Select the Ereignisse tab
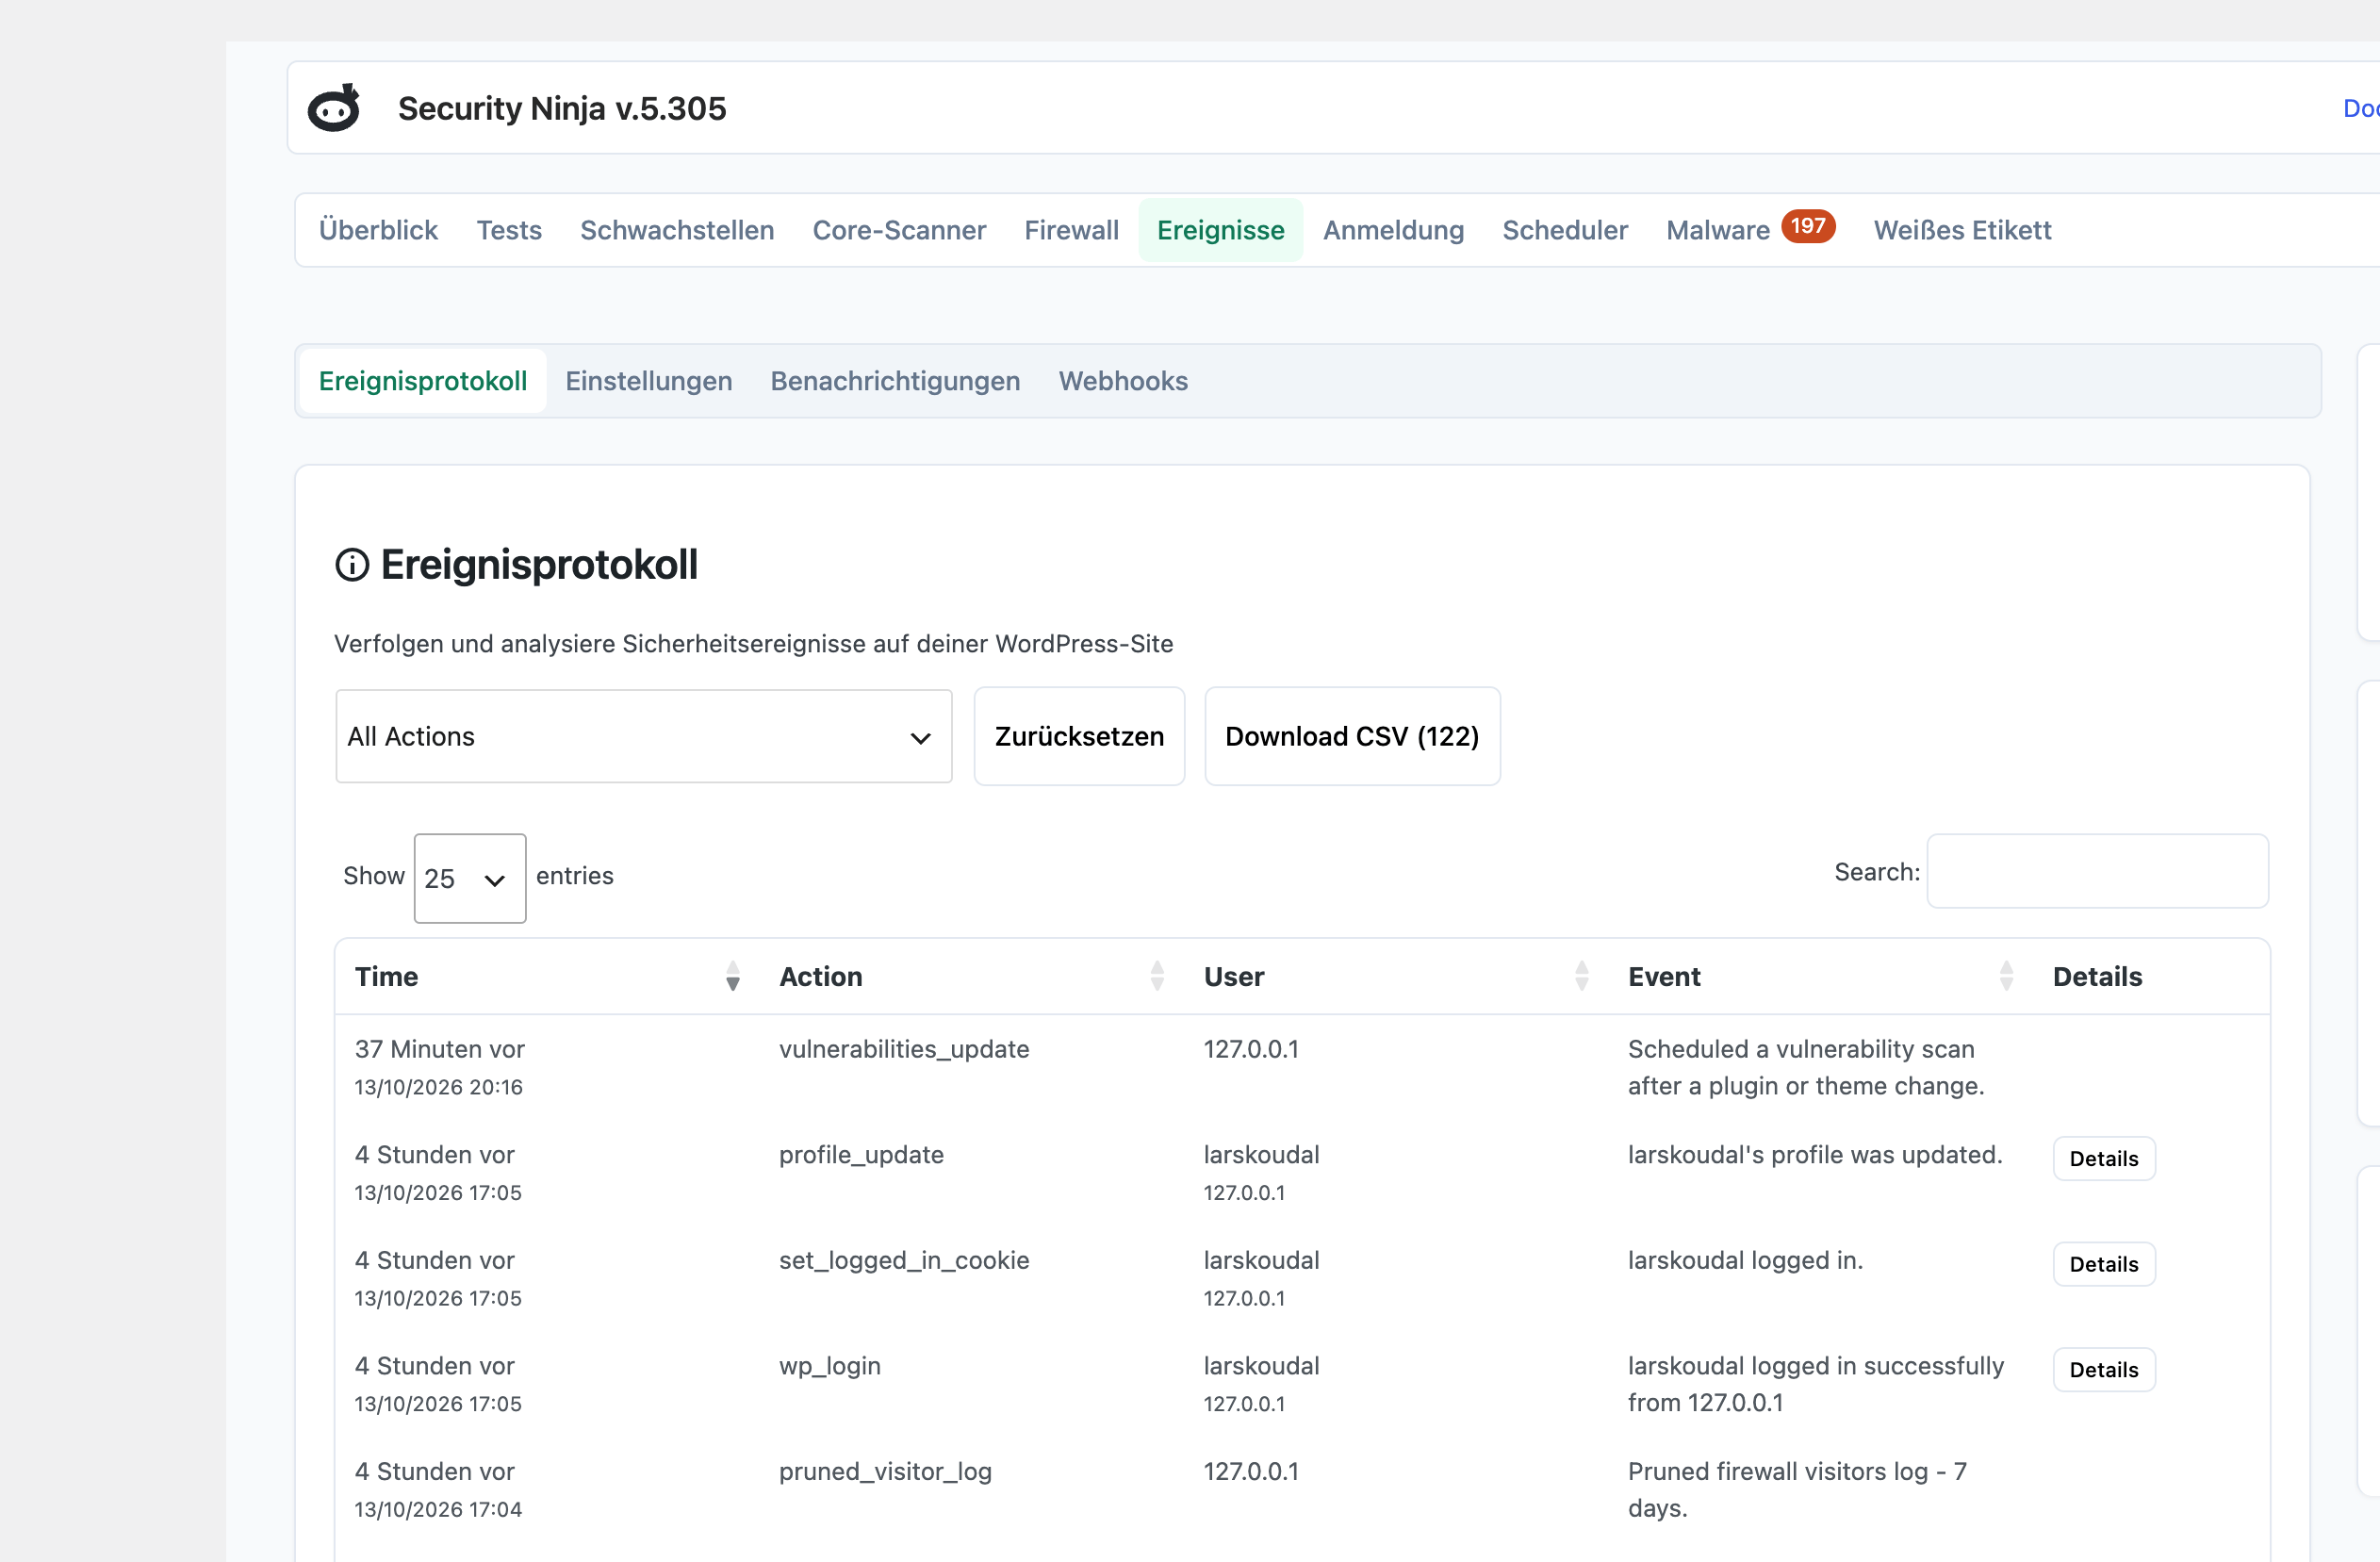 [1221, 230]
